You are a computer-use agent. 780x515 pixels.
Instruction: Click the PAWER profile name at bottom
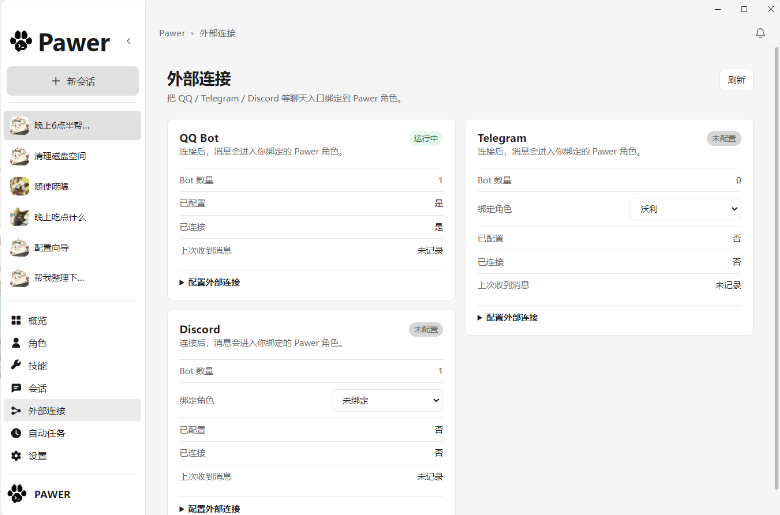point(52,494)
